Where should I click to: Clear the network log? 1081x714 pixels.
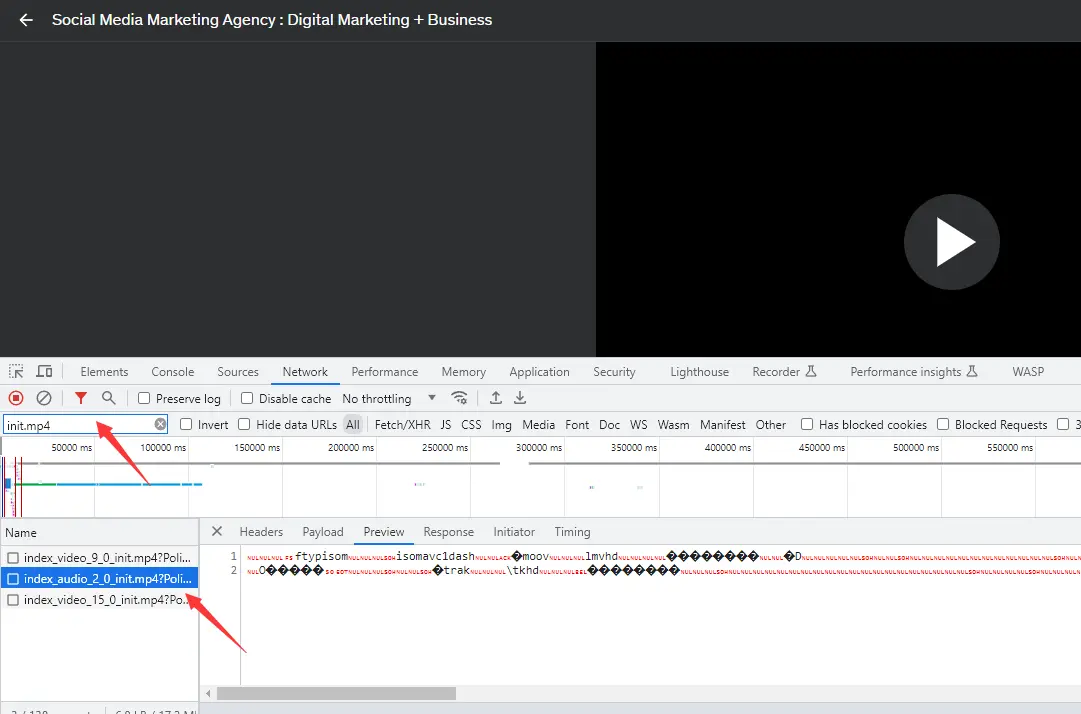44,398
